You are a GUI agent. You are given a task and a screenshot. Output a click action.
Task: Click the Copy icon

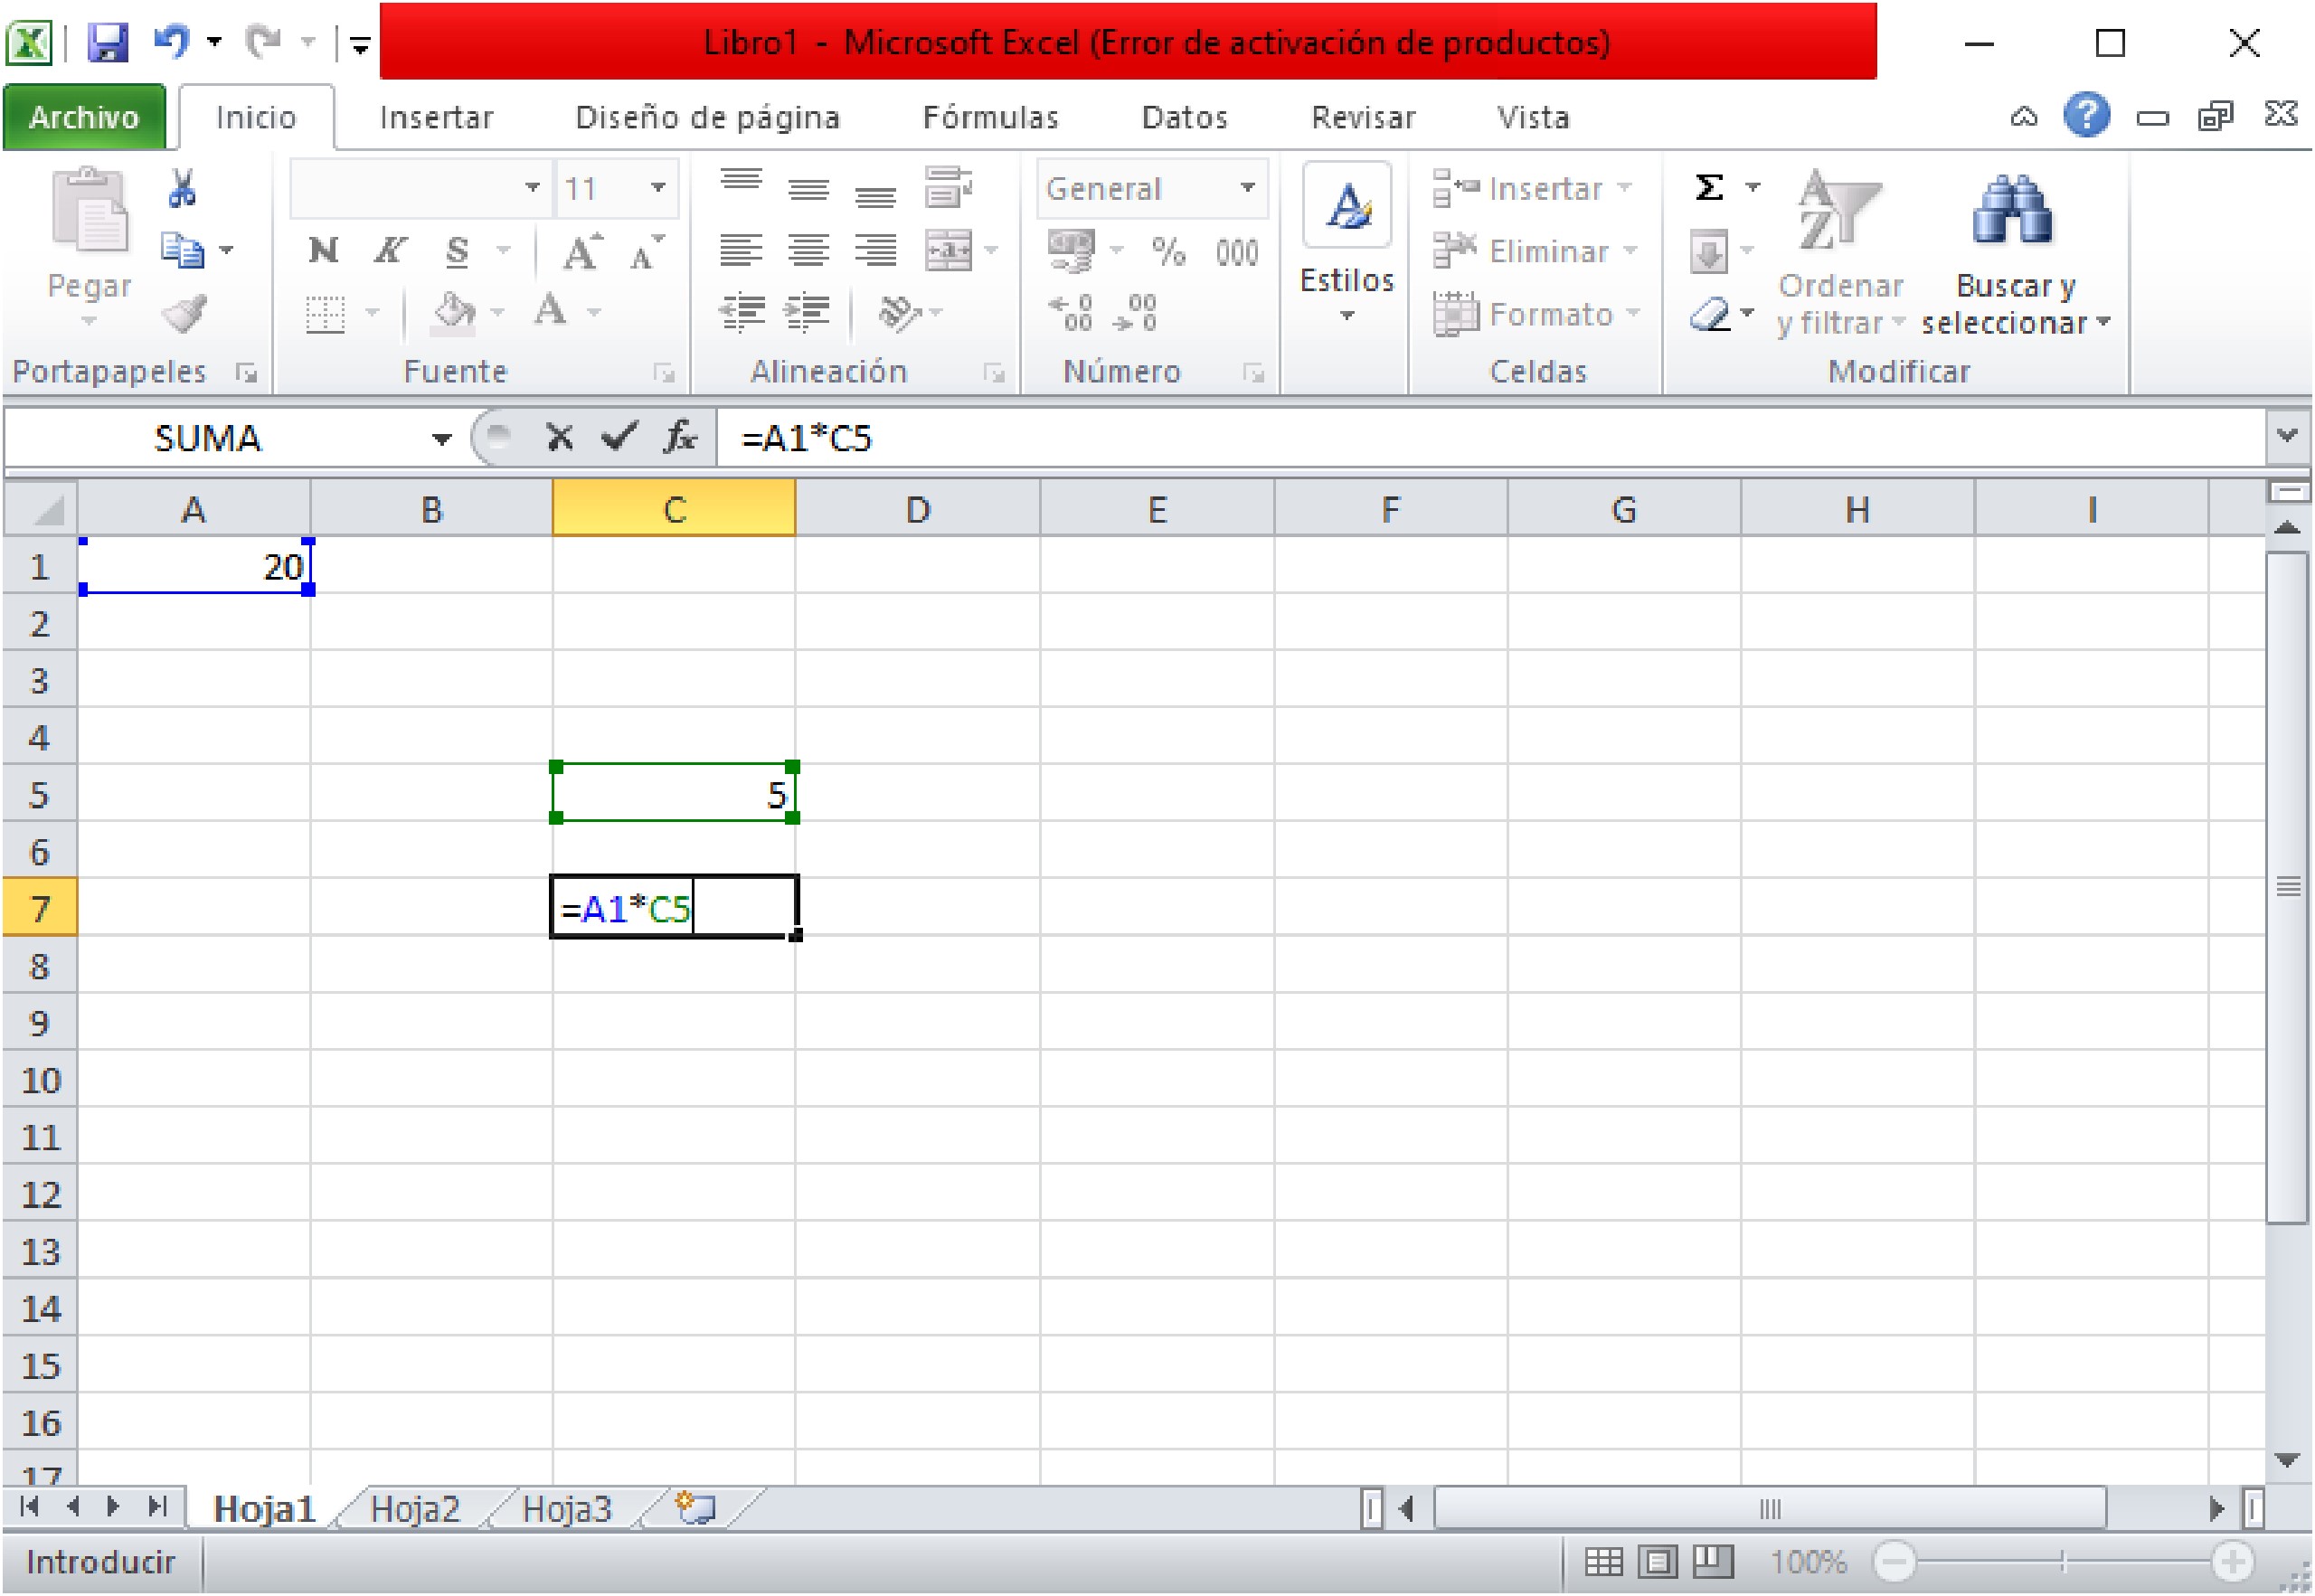point(184,250)
